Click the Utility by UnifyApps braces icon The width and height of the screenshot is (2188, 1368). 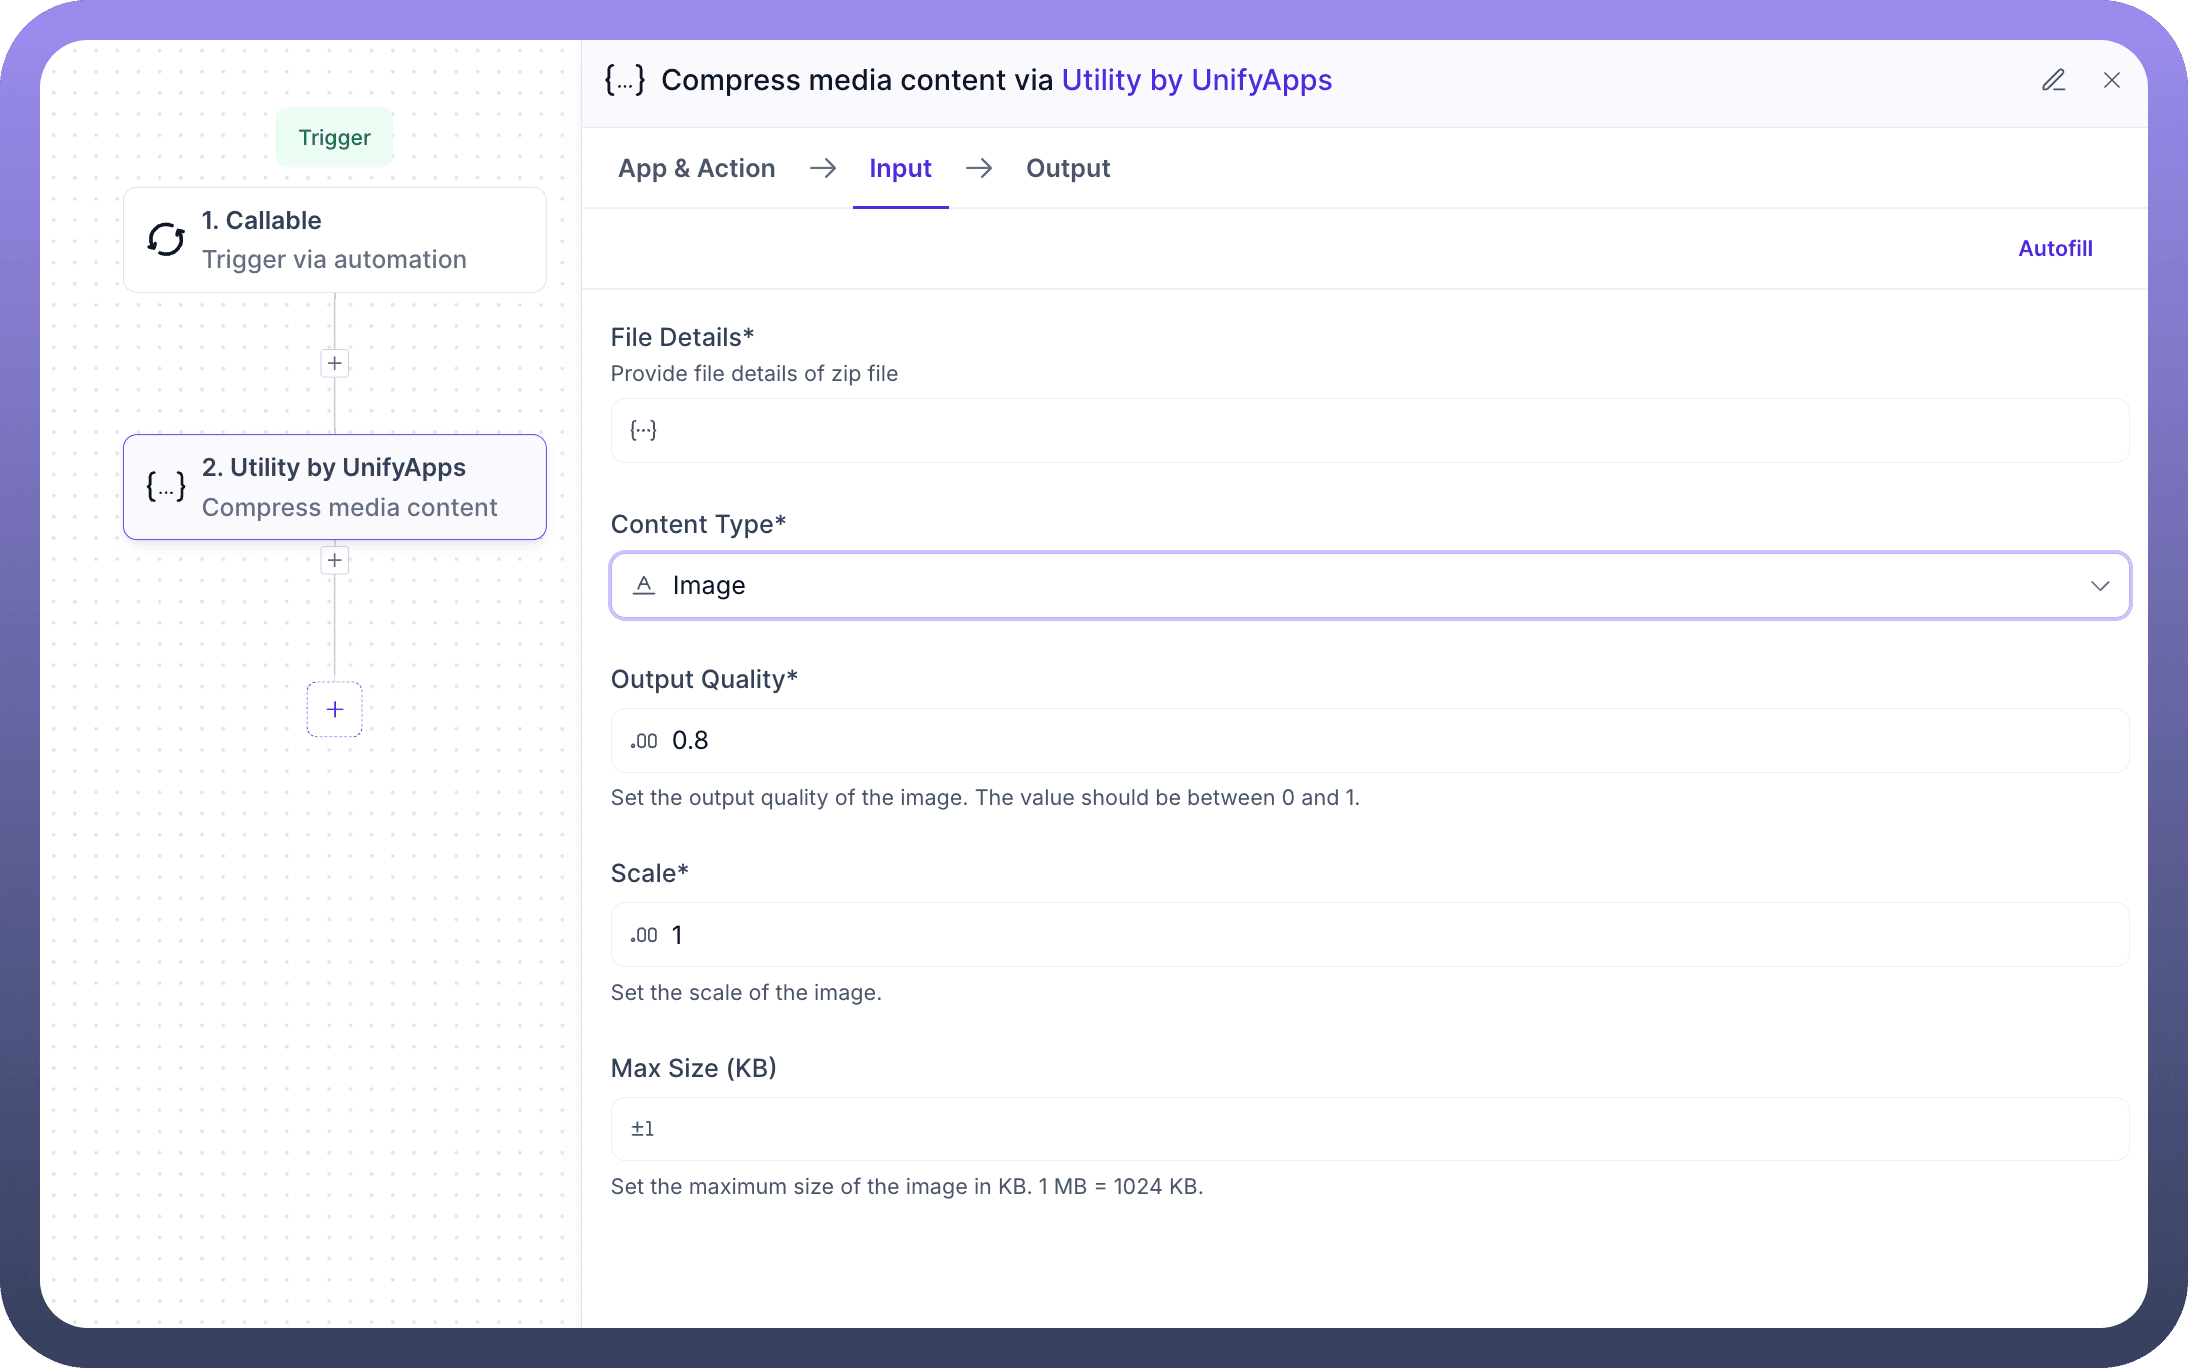[x=166, y=487]
